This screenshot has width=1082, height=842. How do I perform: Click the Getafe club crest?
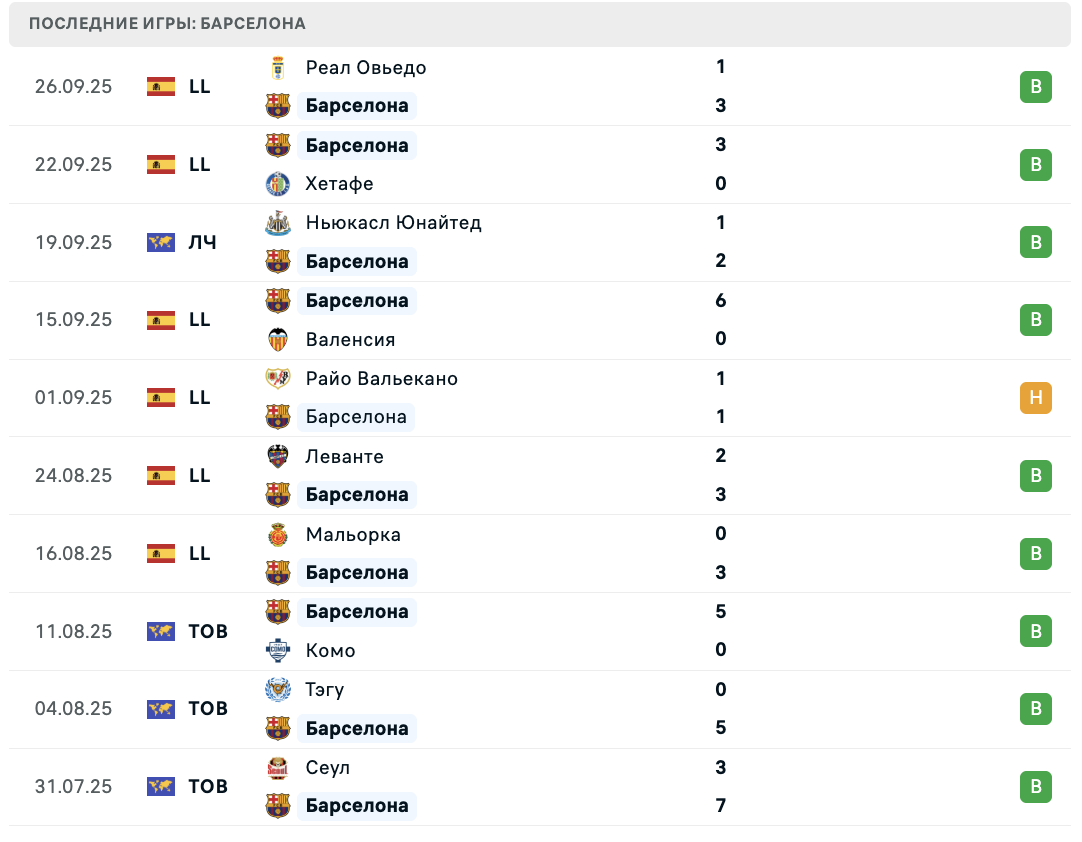tap(278, 184)
